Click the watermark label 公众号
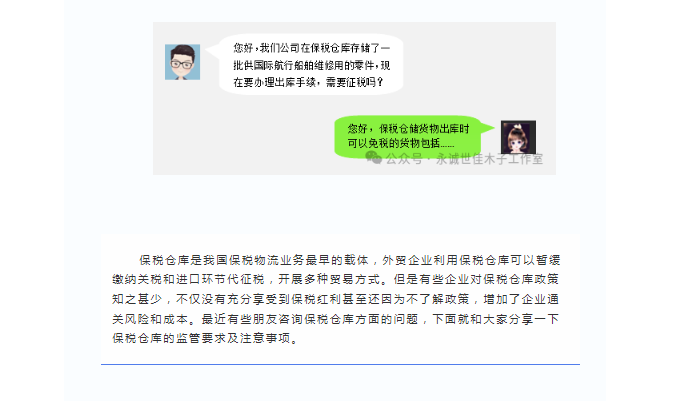 (404, 159)
